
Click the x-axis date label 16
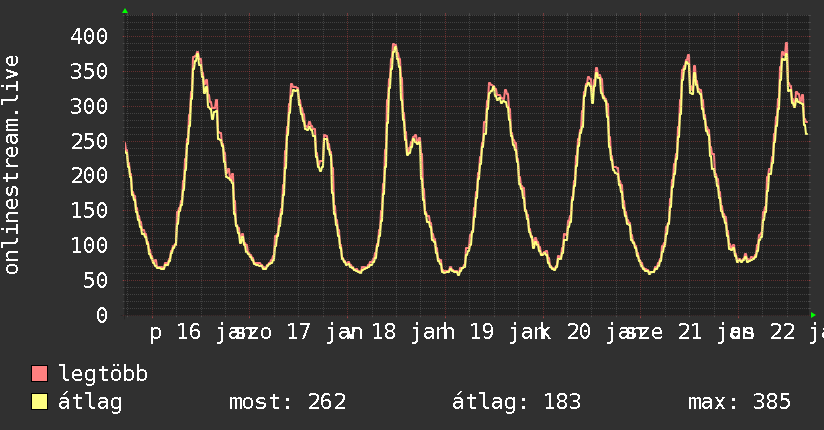pyautogui.click(x=189, y=332)
